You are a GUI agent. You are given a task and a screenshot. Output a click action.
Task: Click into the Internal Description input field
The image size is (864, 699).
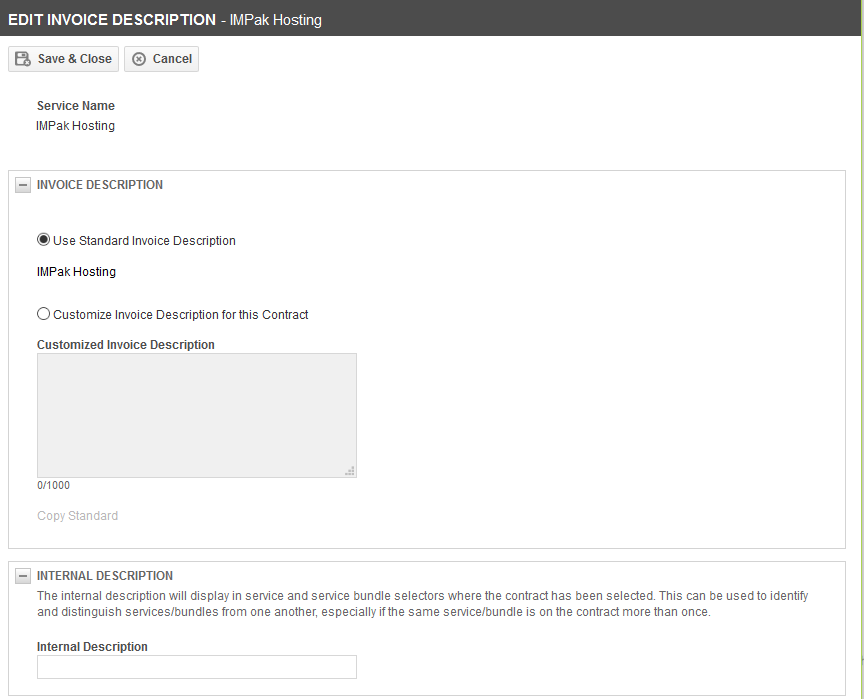[x=197, y=667]
